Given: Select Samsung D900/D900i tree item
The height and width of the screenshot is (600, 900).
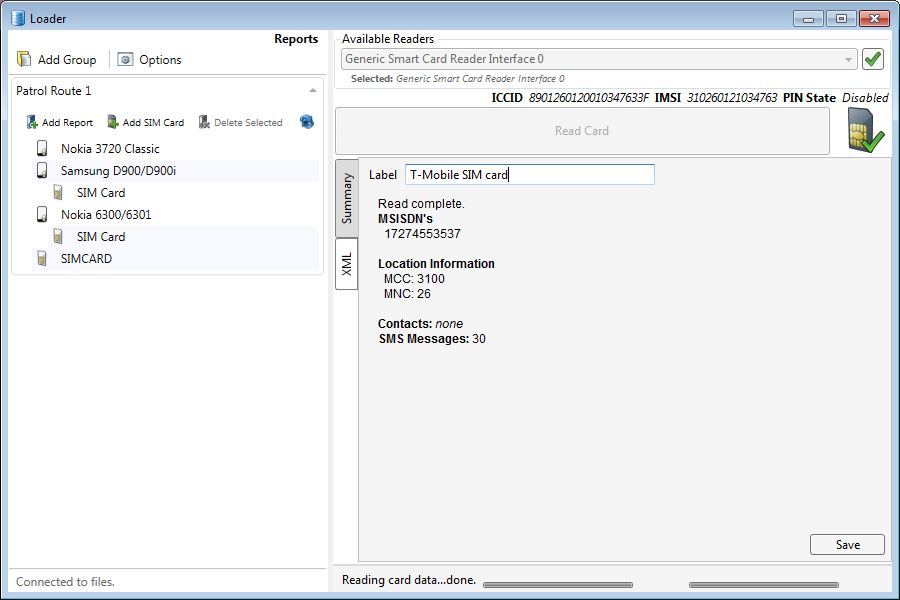Looking at the screenshot, I should pos(118,171).
